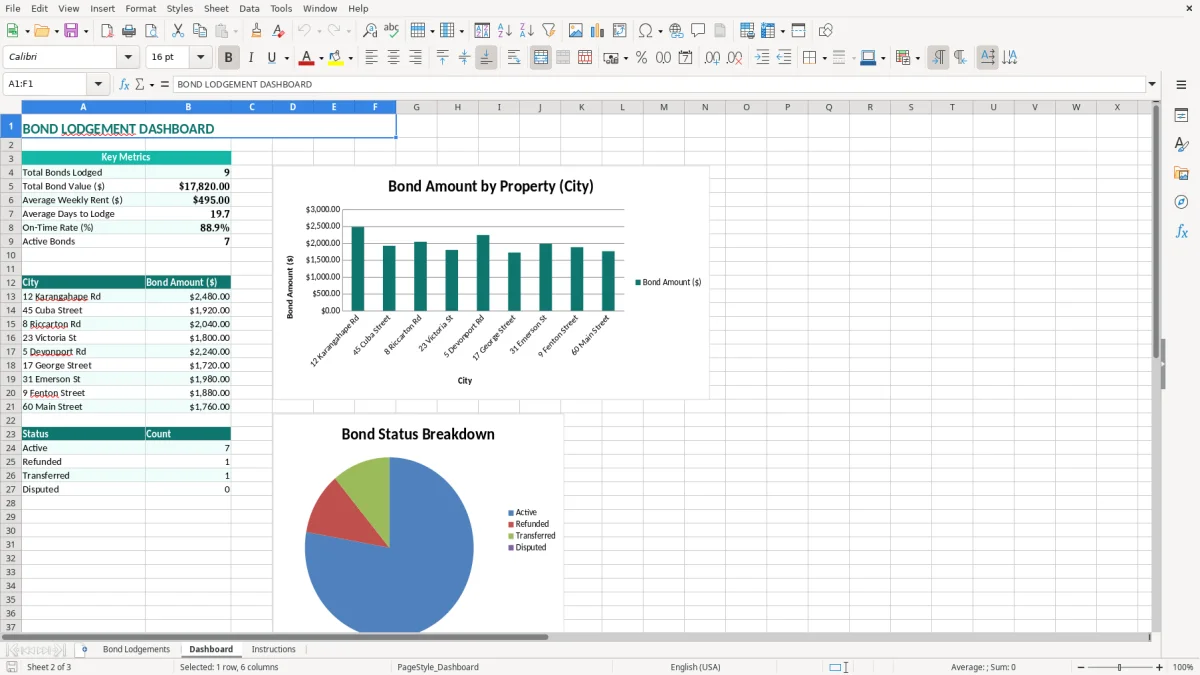The width and height of the screenshot is (1200, 675).
Task: Toggle Center Horizontally alignment
Action: (393, 58)
